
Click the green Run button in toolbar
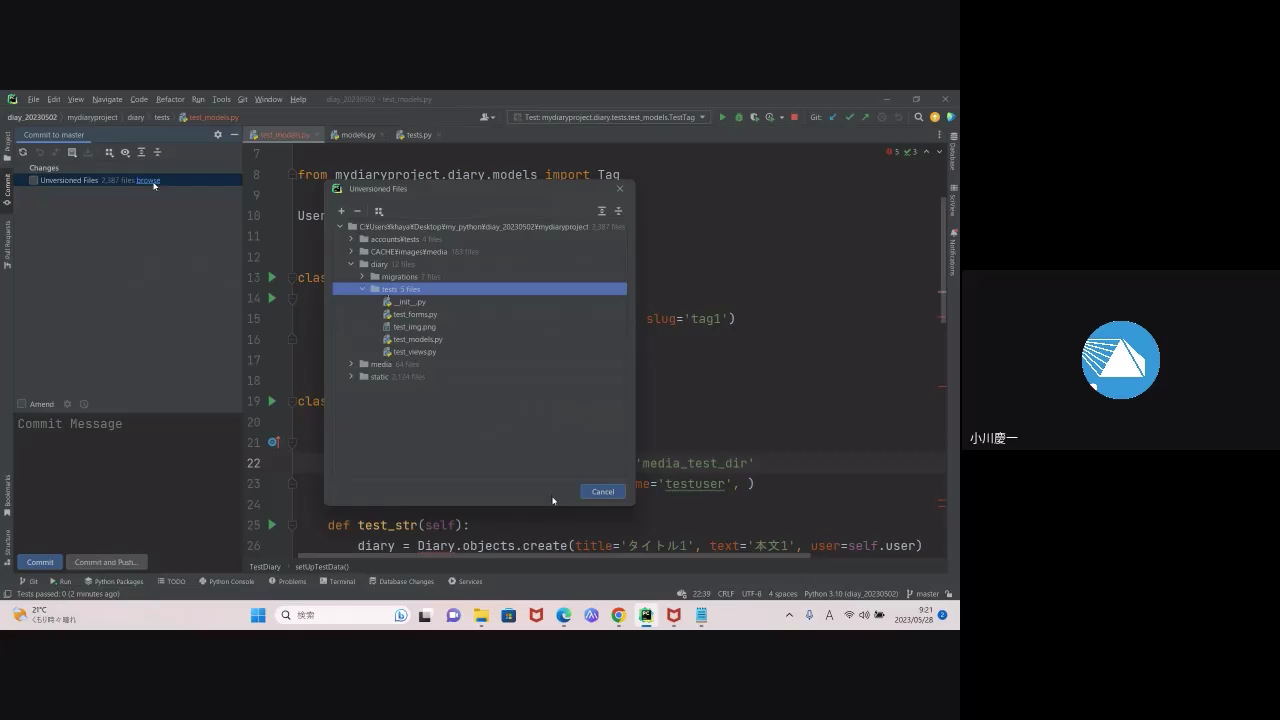(723, 117)
